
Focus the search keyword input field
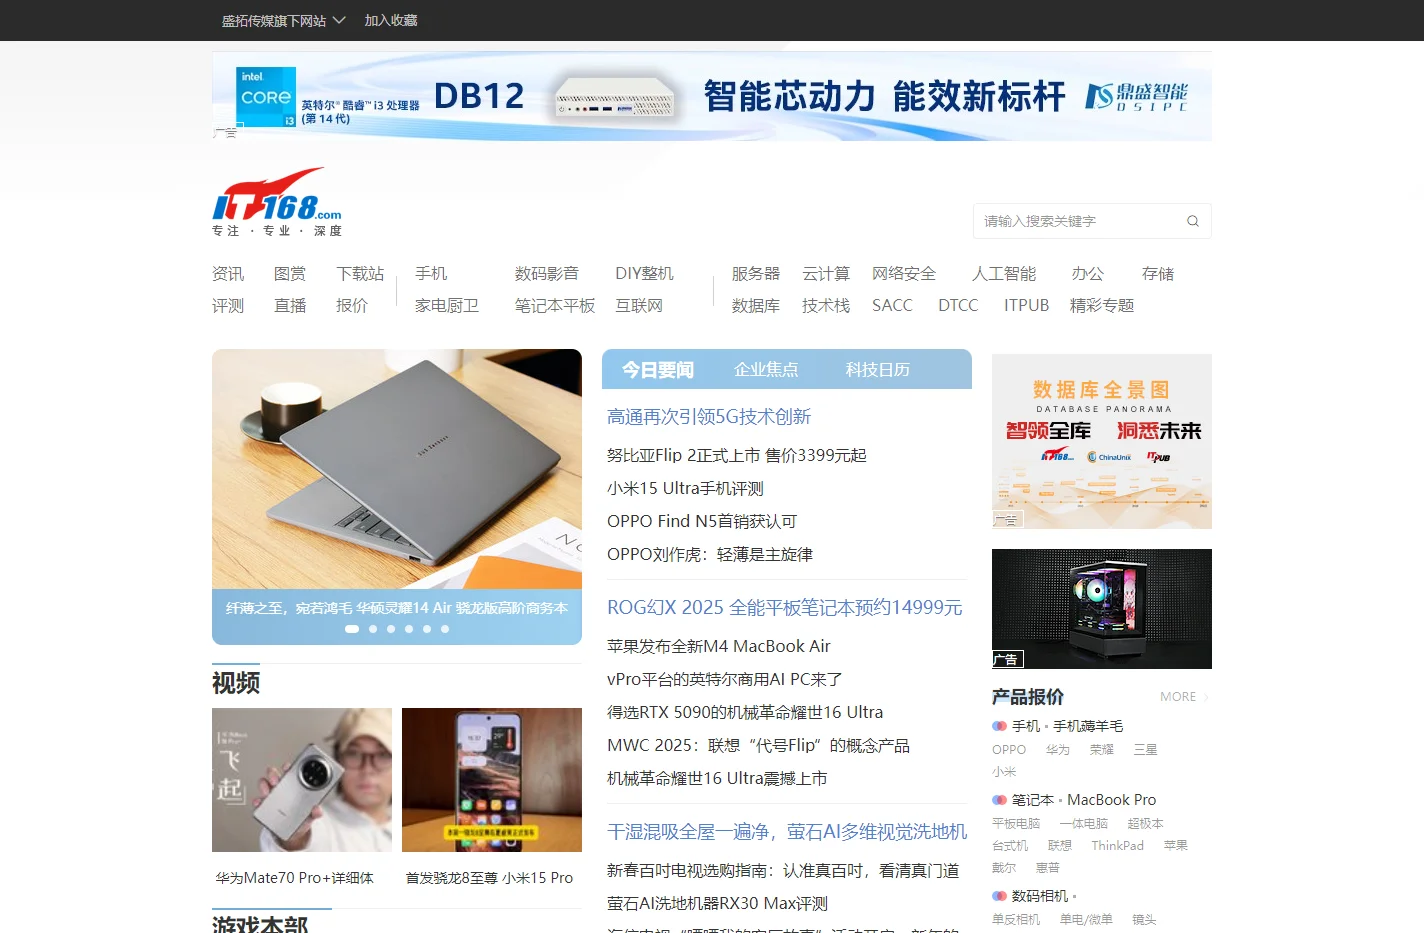(1078, 221)
